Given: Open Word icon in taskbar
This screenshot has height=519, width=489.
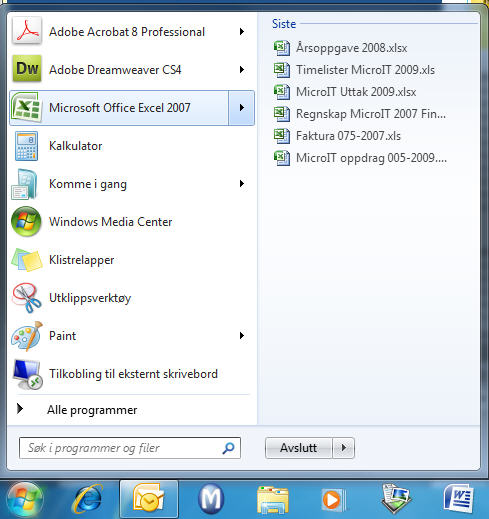Looking at the screenshot, I should click(x=459, y=499).
